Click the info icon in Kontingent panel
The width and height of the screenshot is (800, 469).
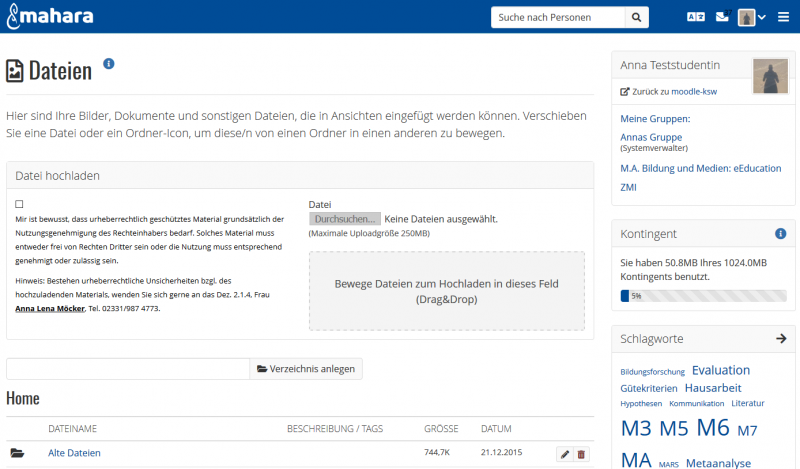pyautogui.click(x=781, y=234)
